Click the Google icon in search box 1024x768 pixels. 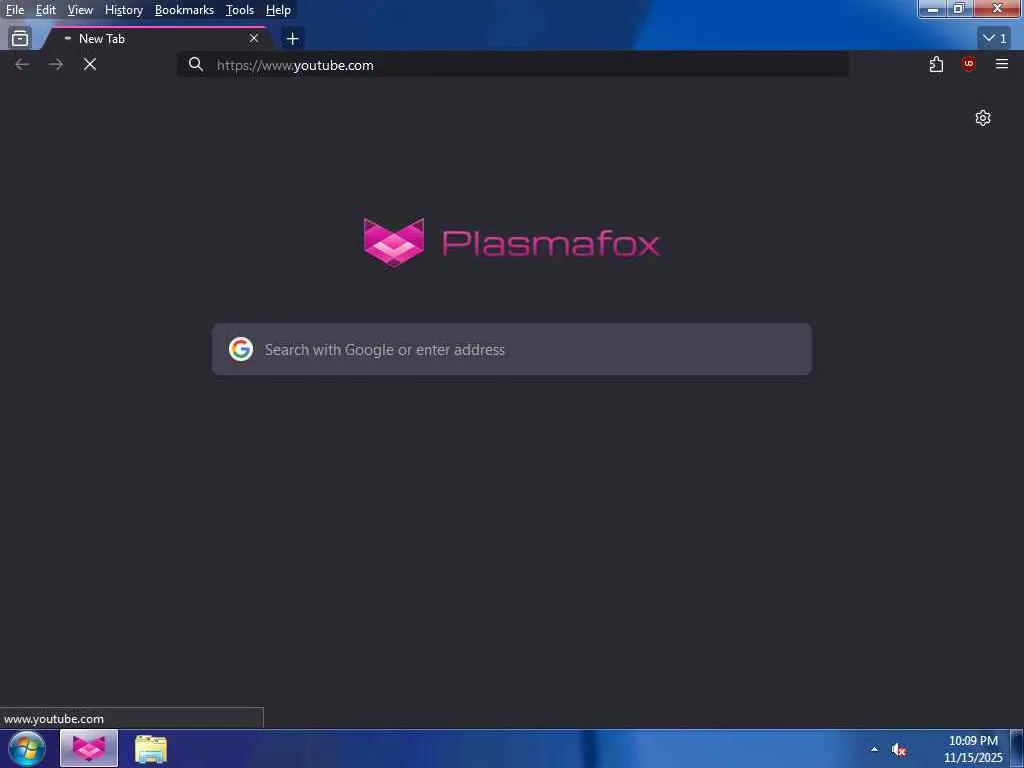pyautogui.click(x=241, y=349)
